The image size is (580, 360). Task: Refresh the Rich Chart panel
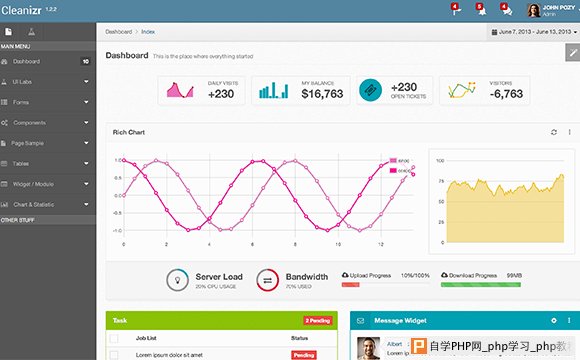click(554, 132)
